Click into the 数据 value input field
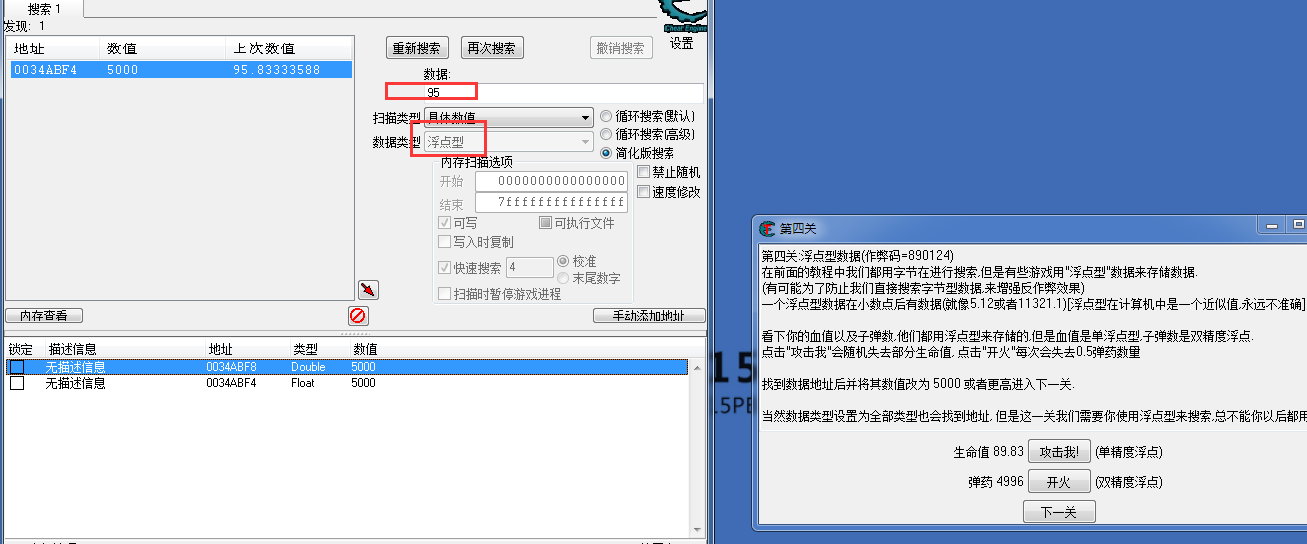This screenshot has height=544, width=1307. click(x=563, y=92)
